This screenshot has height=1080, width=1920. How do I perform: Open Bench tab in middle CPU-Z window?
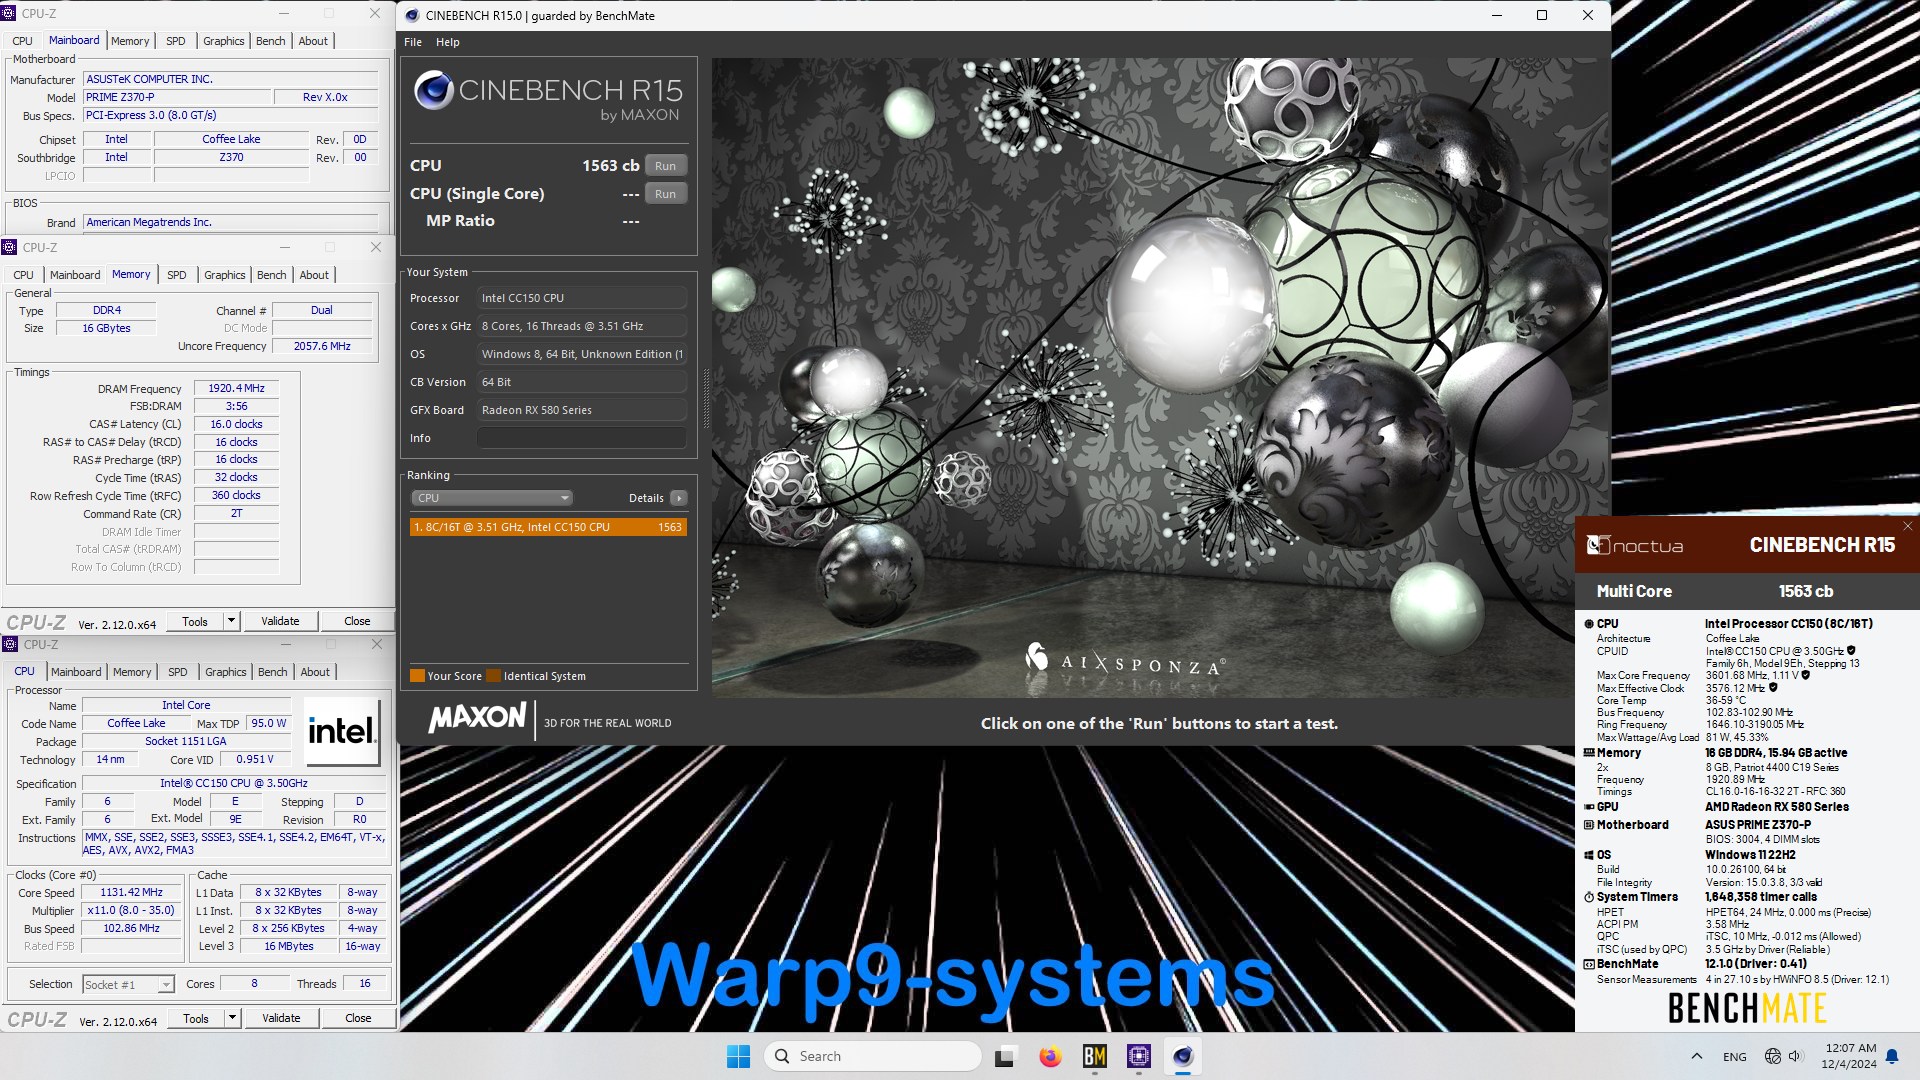coord(271,275)
